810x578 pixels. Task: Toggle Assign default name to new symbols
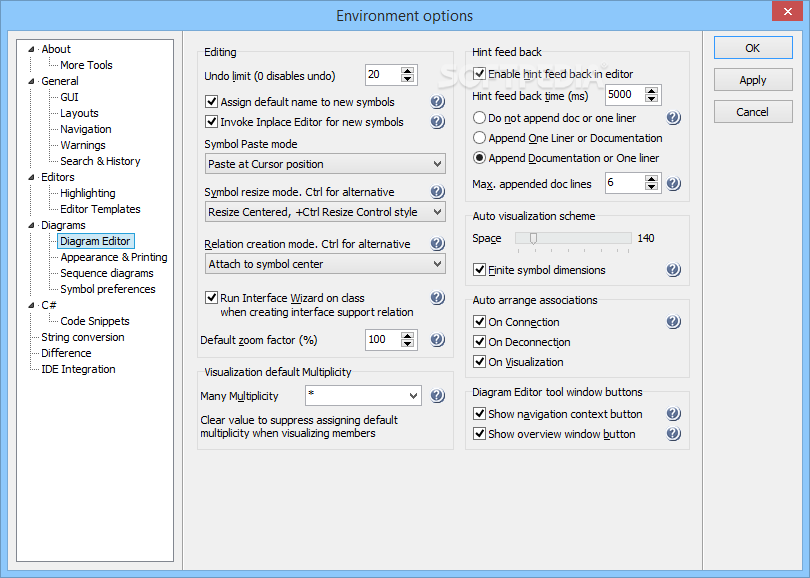tap(211, 102)
